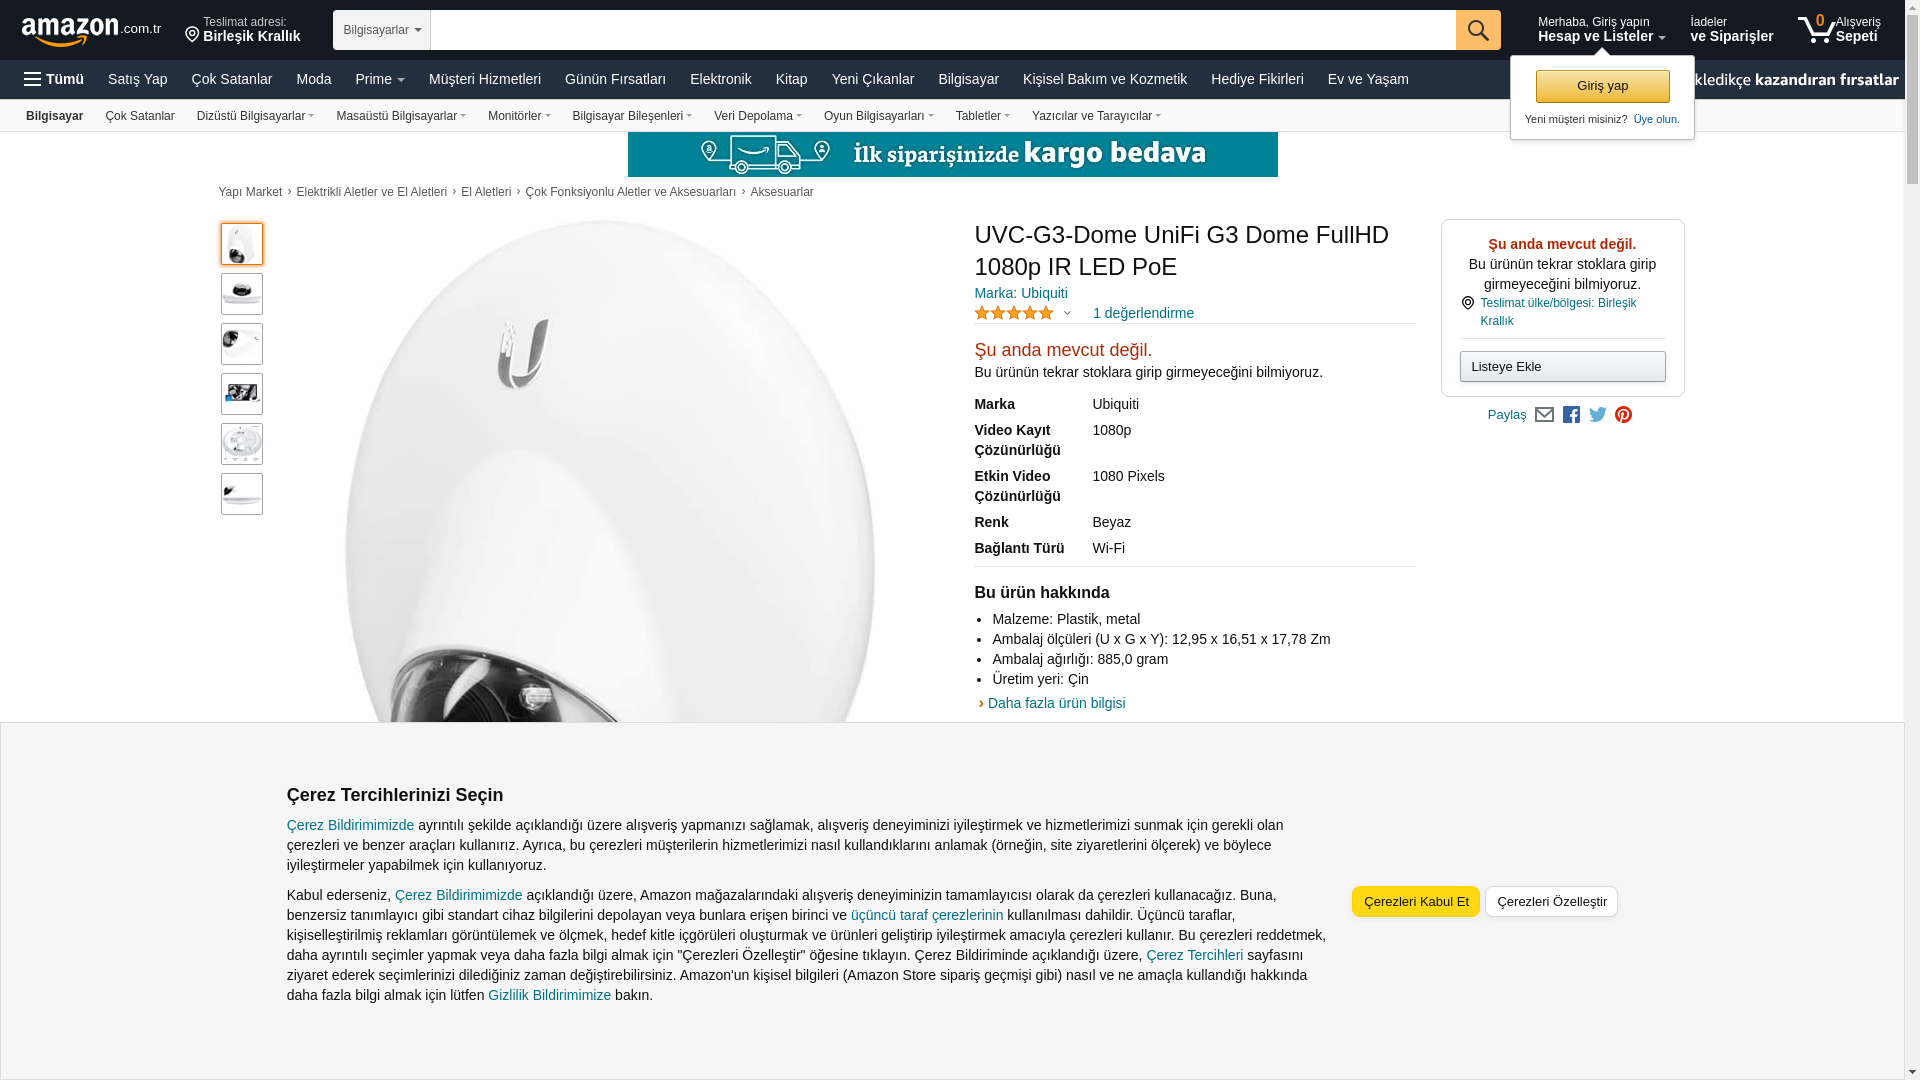1920x1080 pixels.
Task: Expand the Bilgisayarlar search category dropdown
Action: tap(382, 30)
